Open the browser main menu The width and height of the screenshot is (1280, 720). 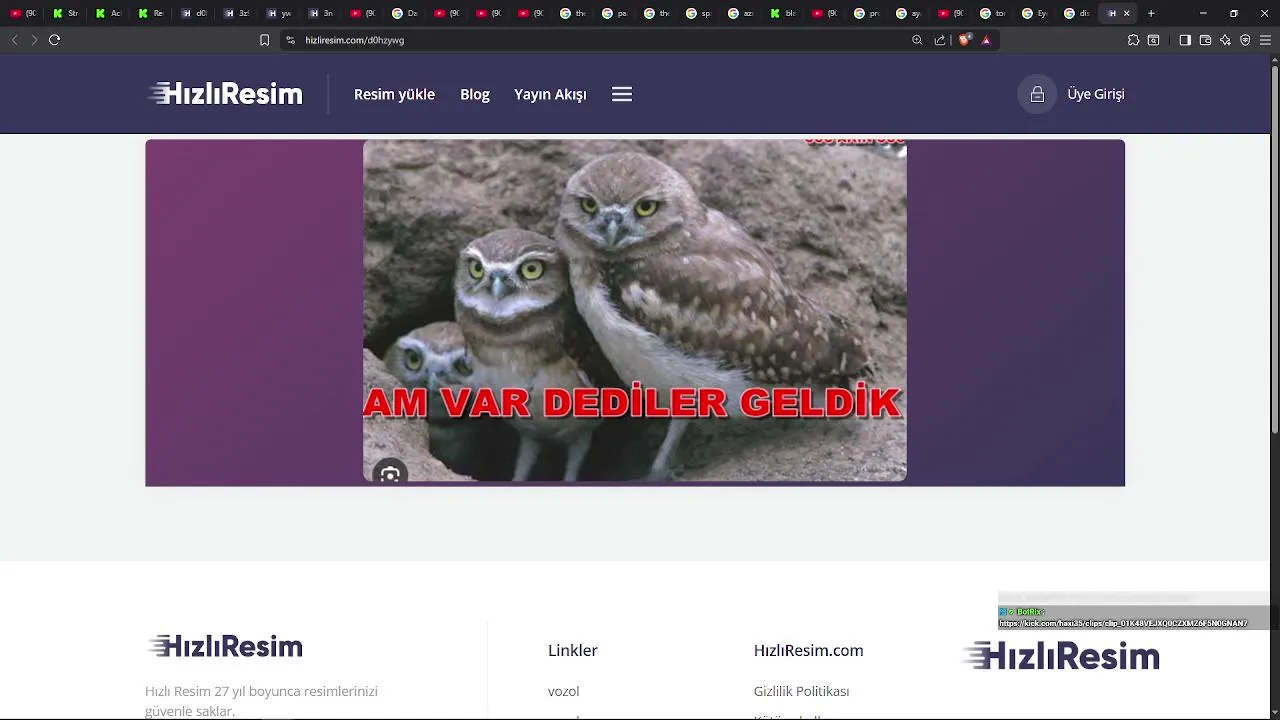(1265, 40)
